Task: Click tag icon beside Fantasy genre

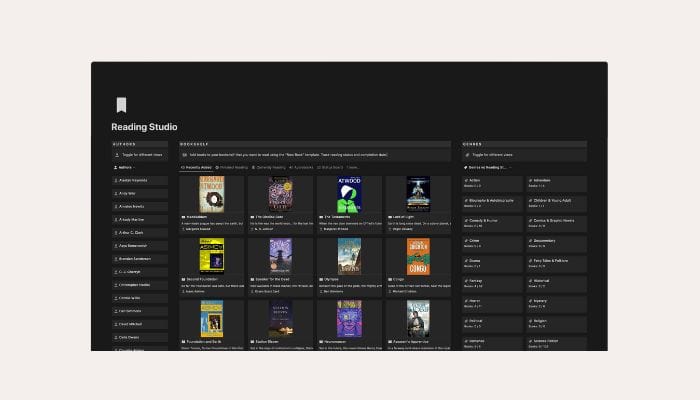Action: [466, 281]
